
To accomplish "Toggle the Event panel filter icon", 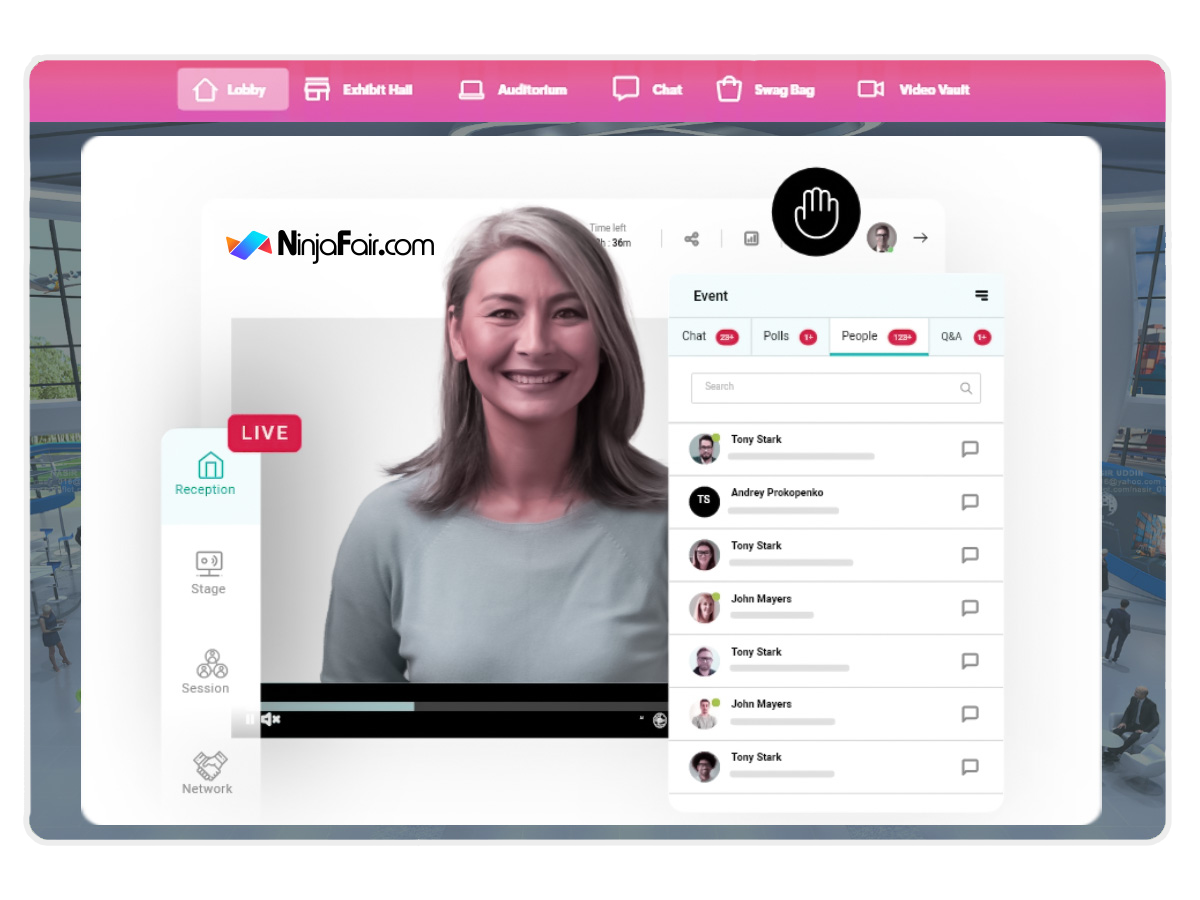I will pos(979,296).
